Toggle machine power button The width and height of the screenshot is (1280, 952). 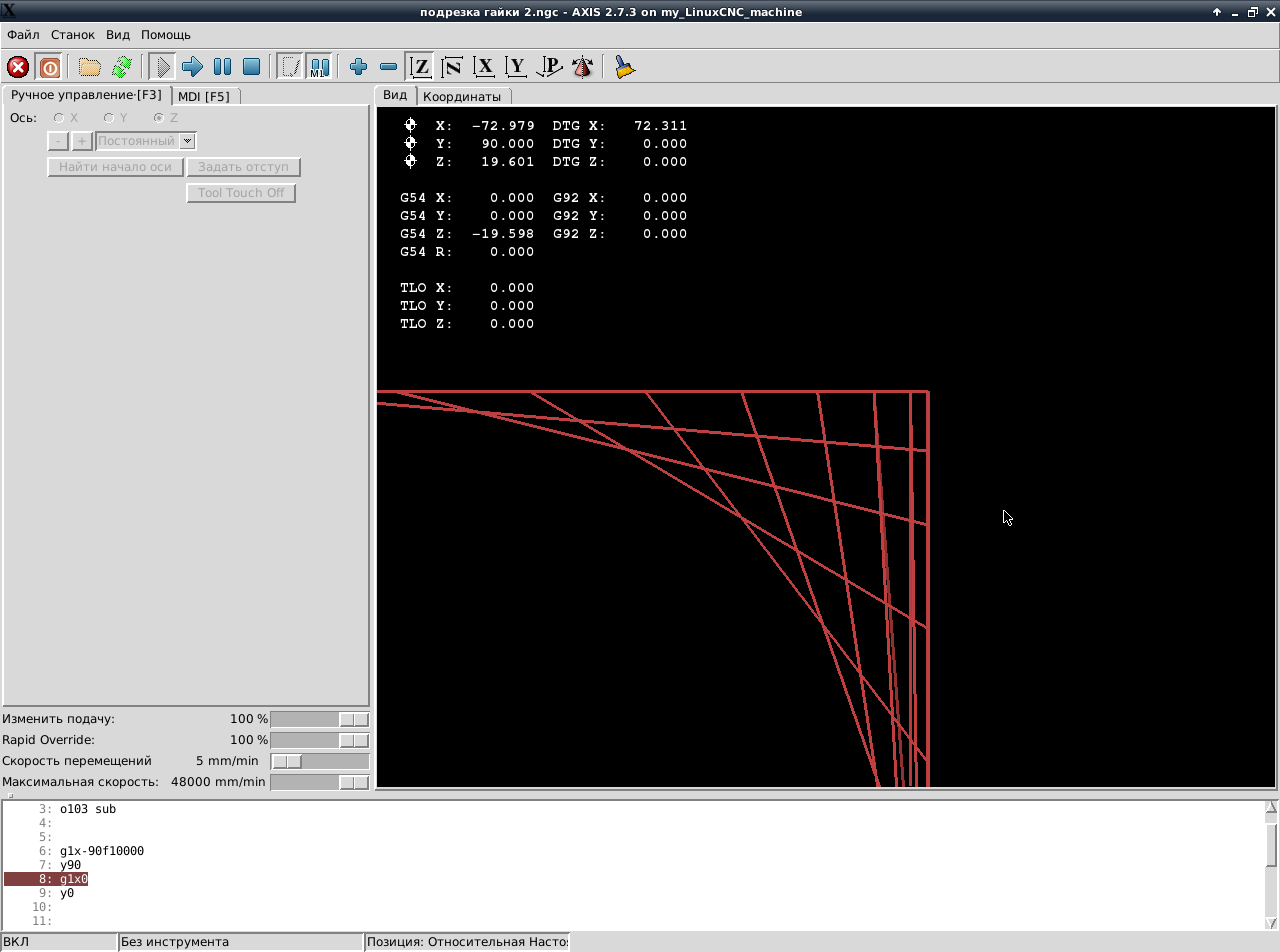pos(49,67)
